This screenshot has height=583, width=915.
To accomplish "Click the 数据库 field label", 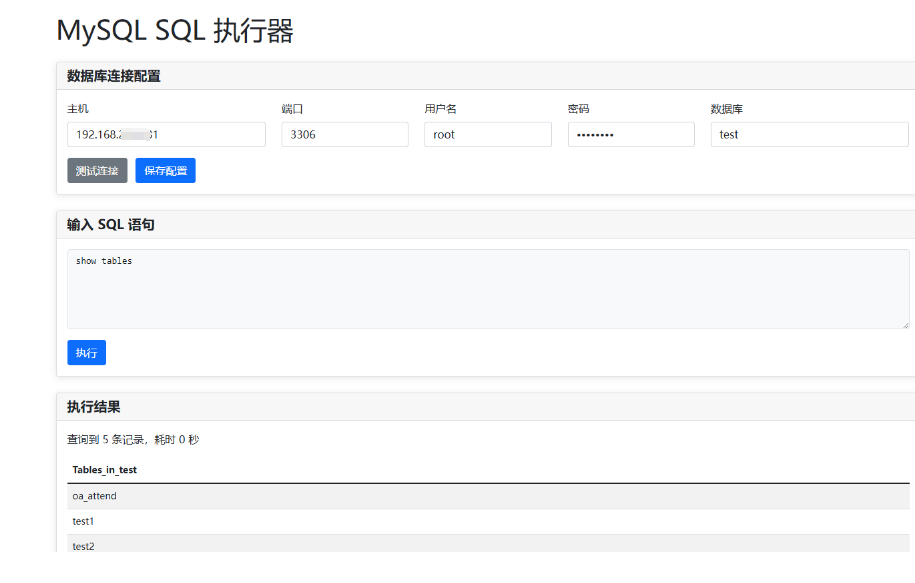I will (727, 109).
